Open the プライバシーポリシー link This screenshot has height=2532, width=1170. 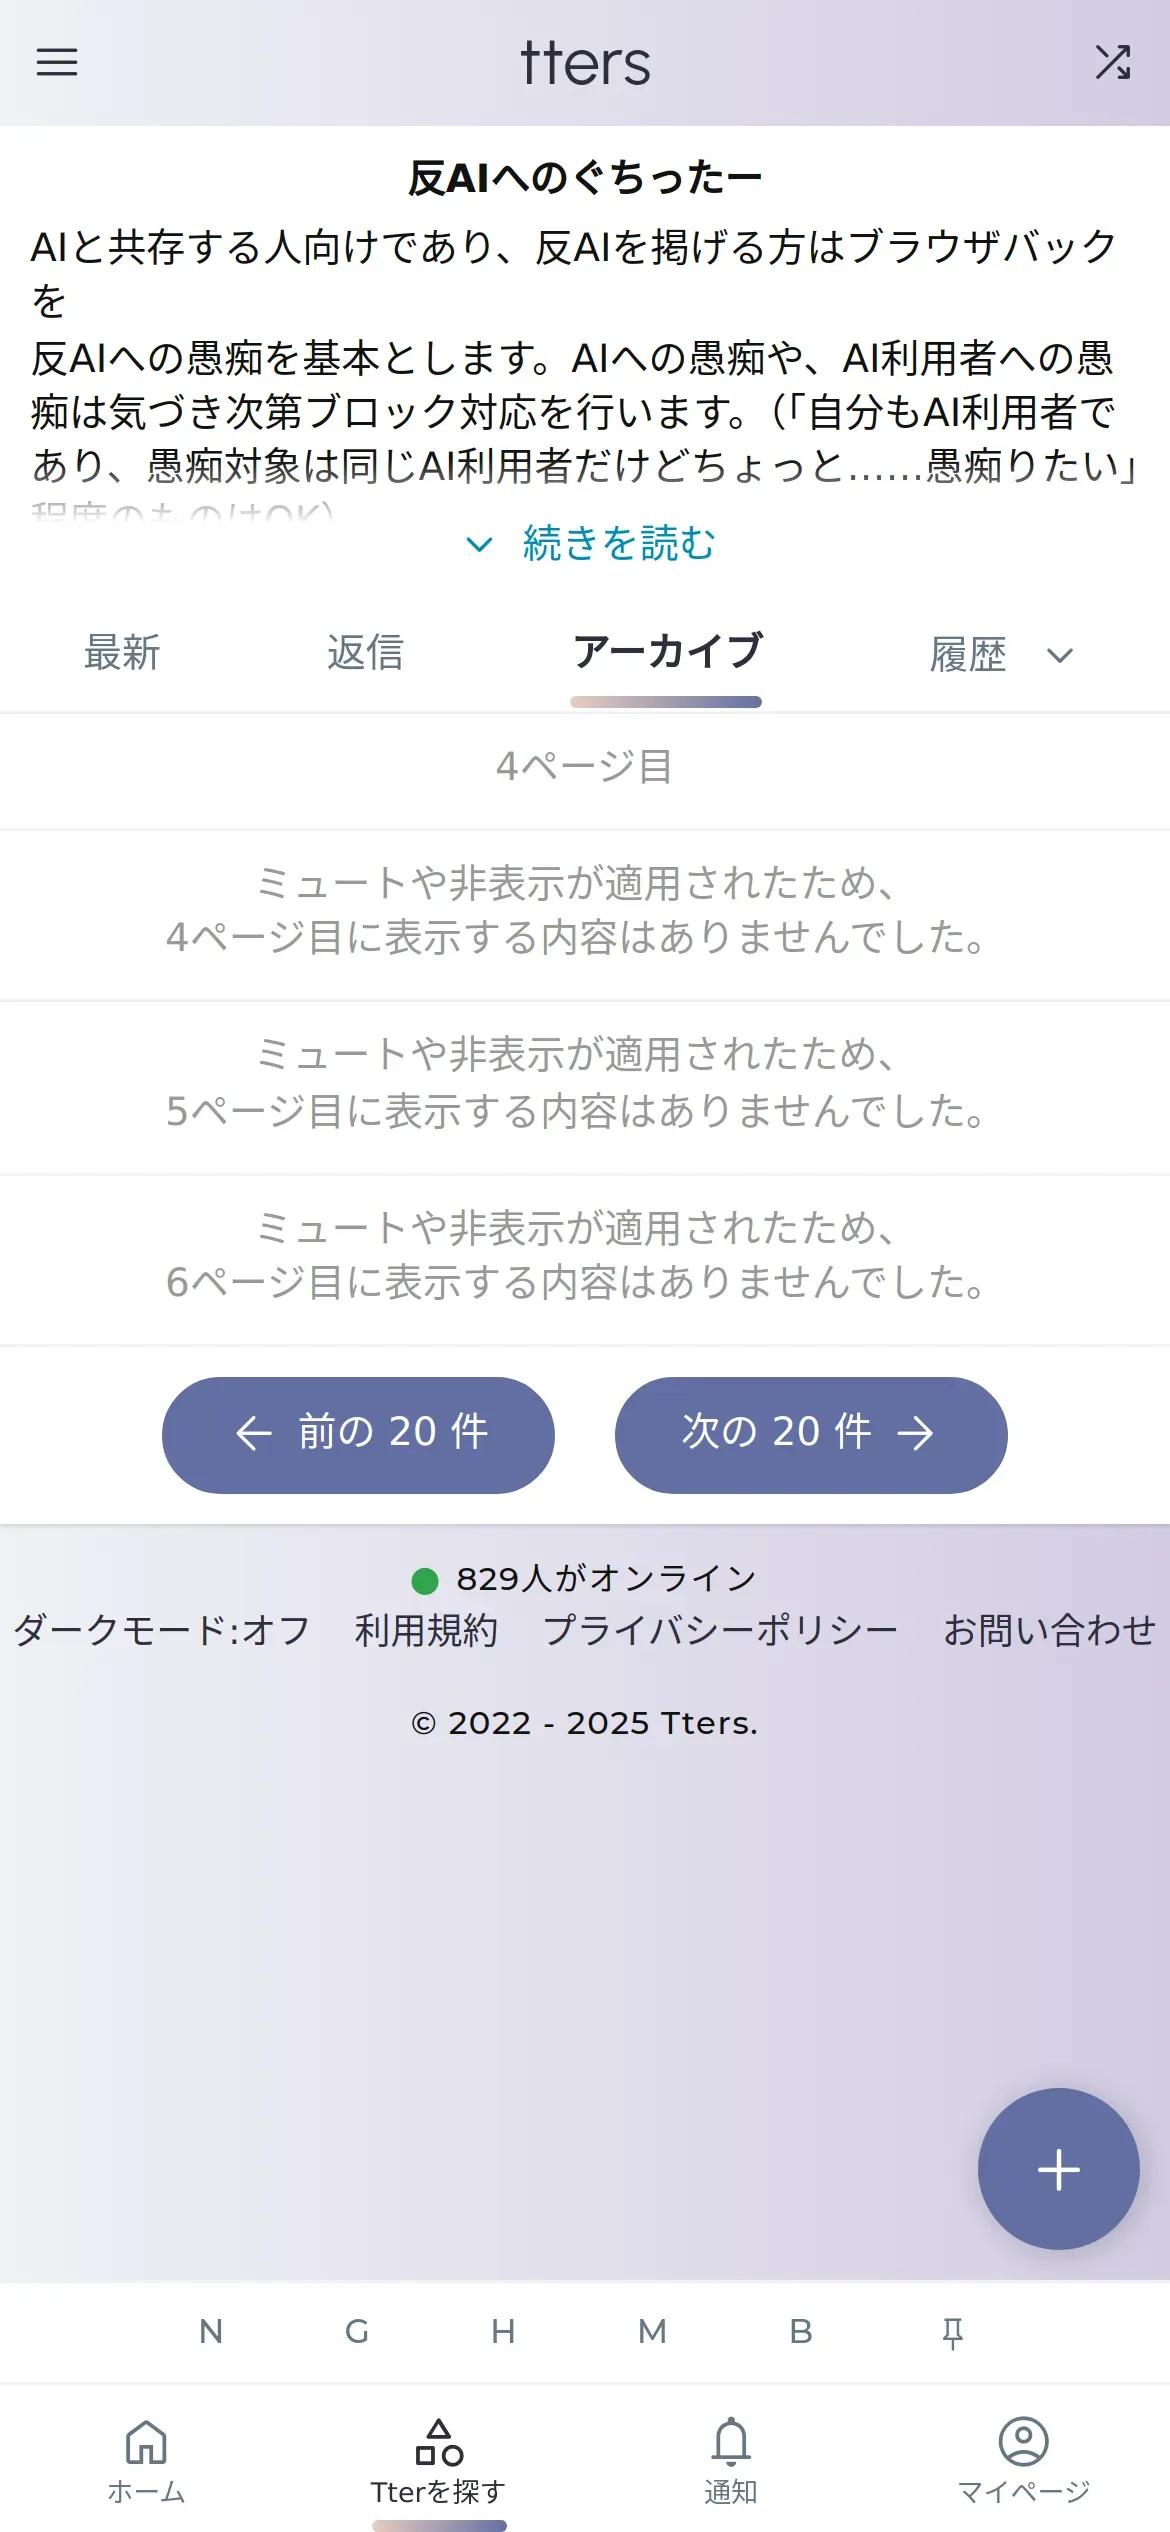pos(720,1631)
